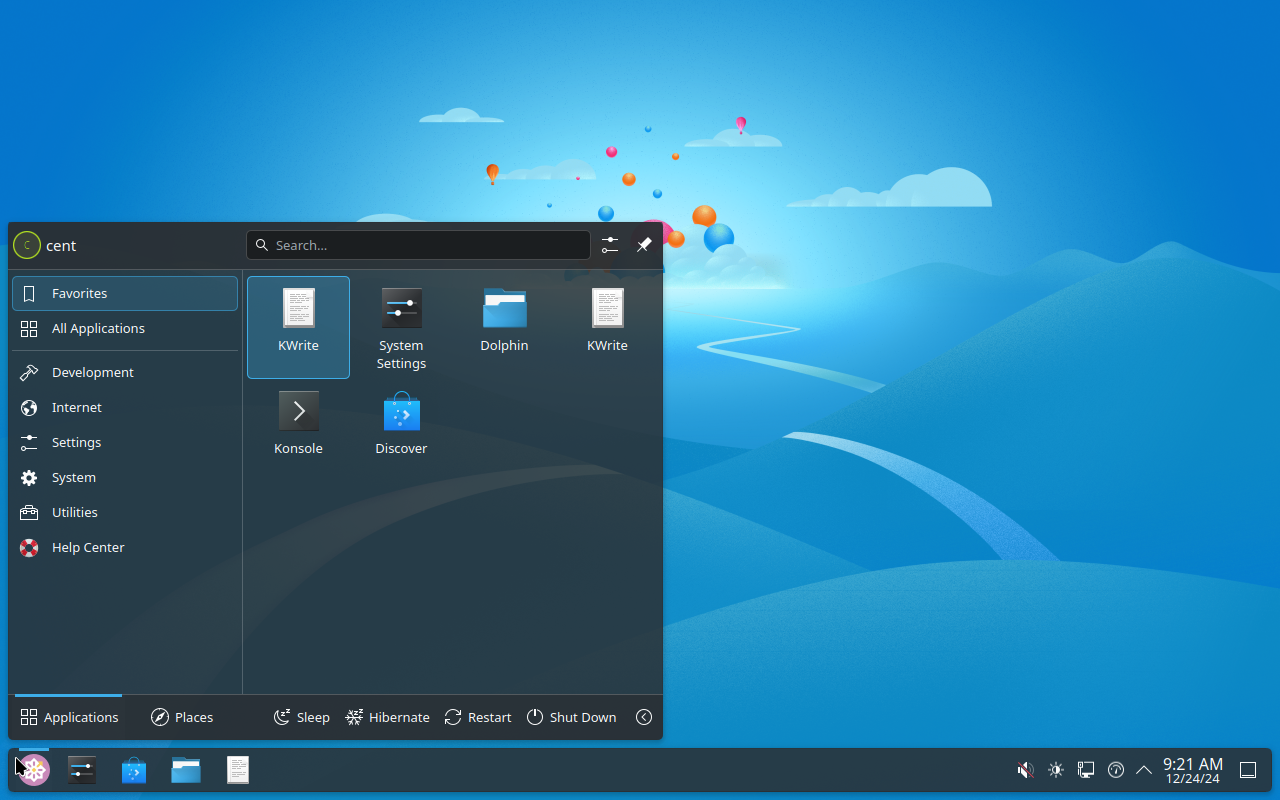Open the search options filter icon
1280x800 pixels.
tap(610, 244)
